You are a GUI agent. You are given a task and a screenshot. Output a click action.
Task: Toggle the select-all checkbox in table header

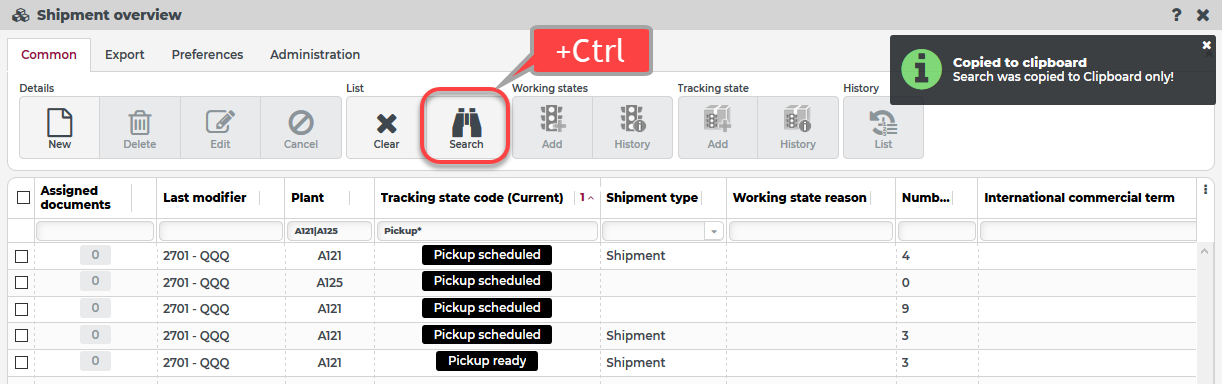point(23,197)
